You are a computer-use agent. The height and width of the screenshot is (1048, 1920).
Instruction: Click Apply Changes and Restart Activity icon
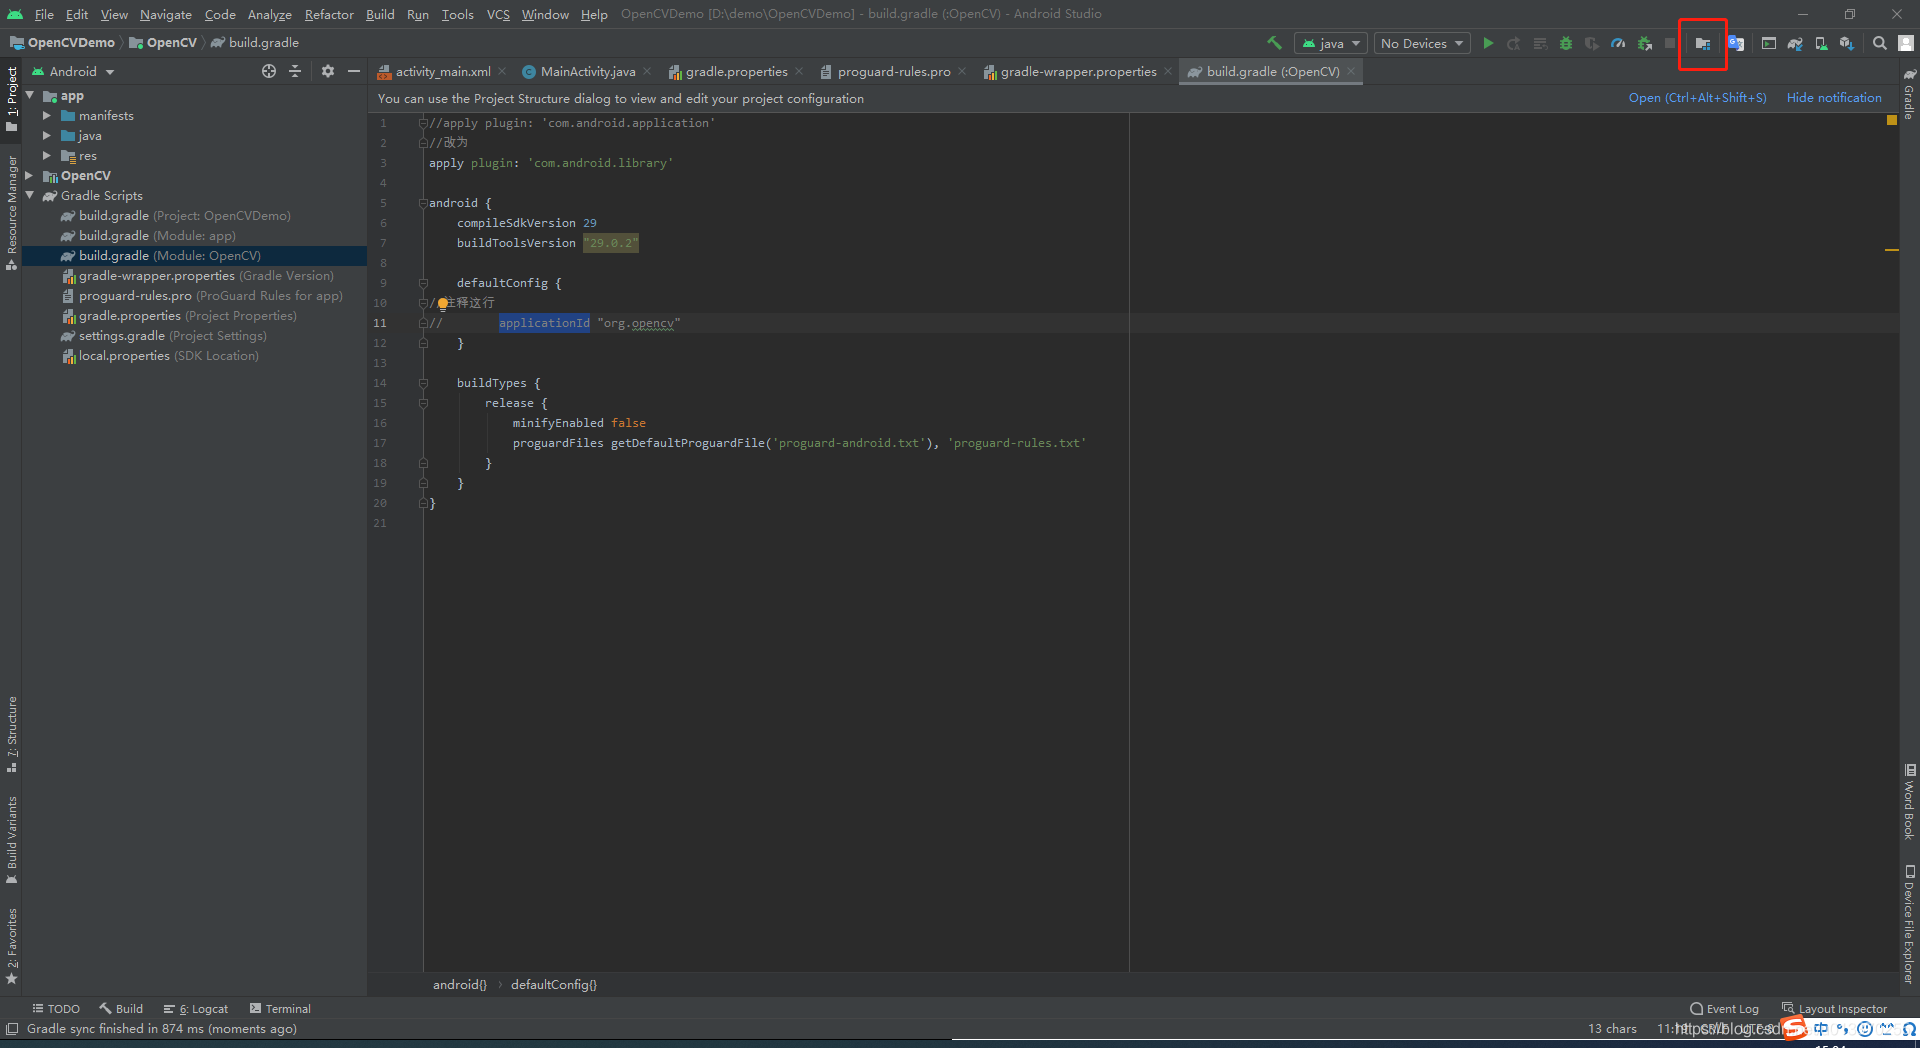click(x=1514, y=43)
